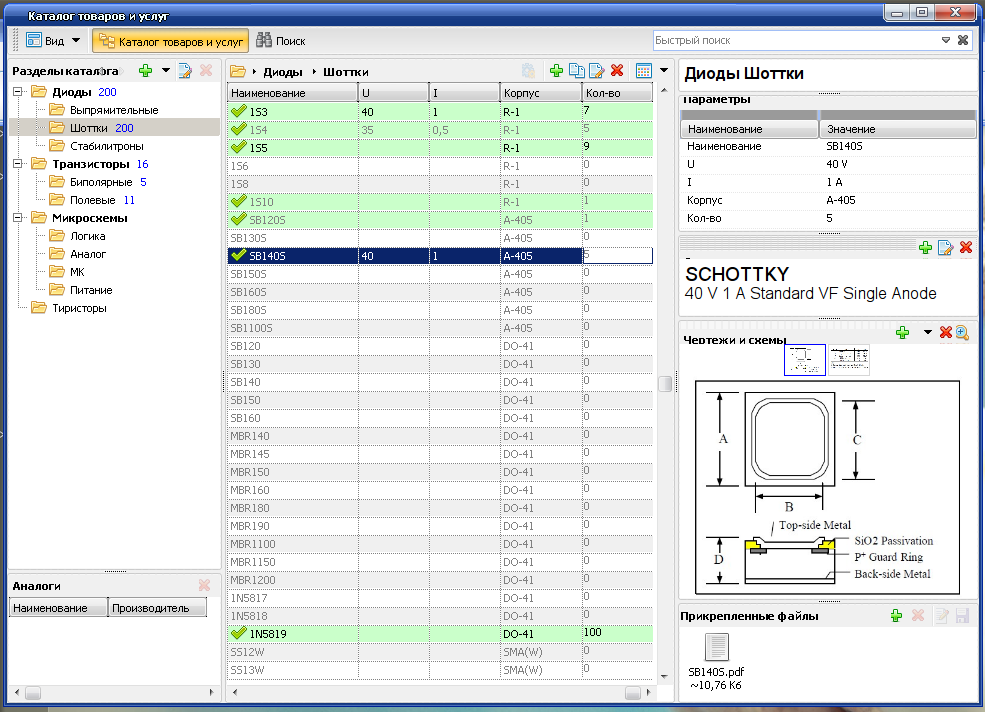Open the quick search history dropdown

click(x=945, y=40)
